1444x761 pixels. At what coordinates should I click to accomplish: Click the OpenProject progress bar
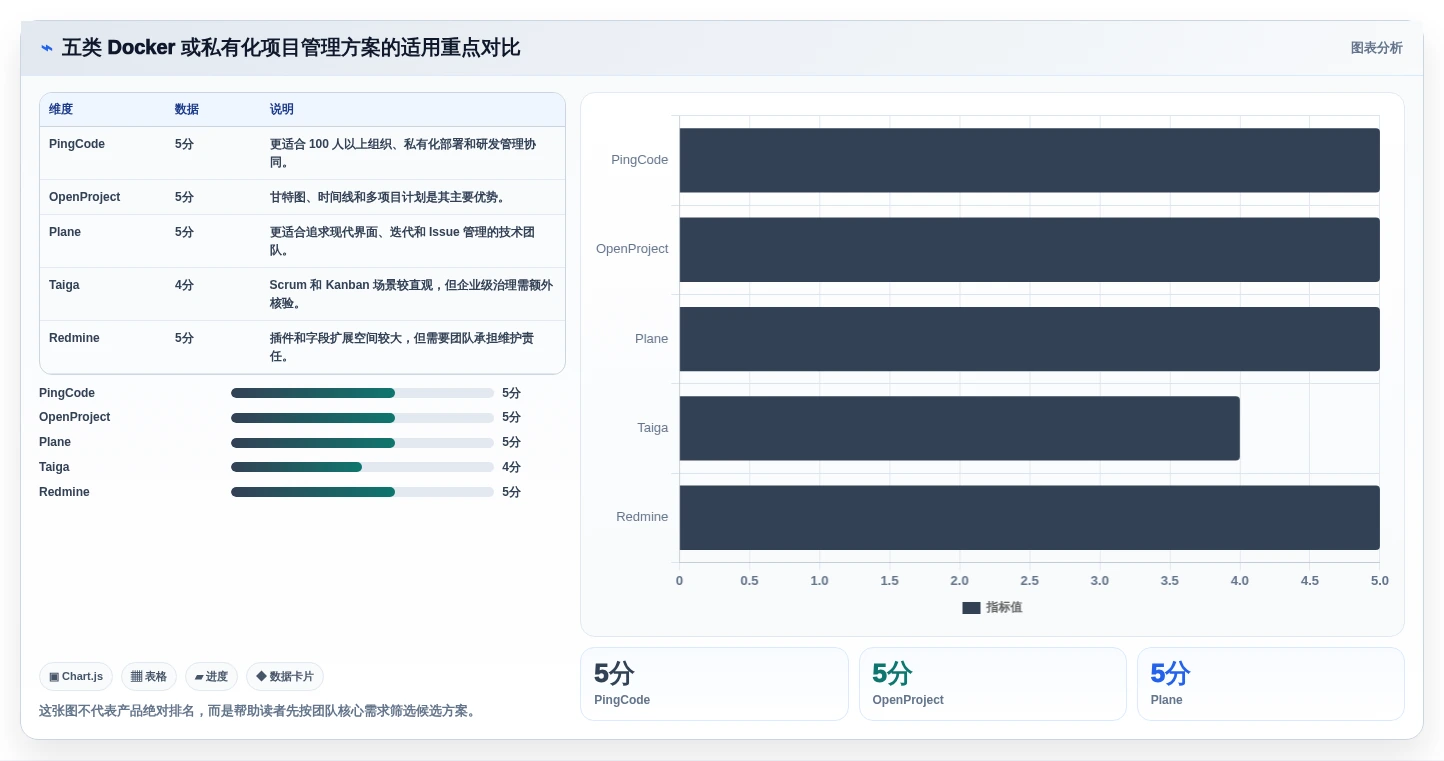coord(362,418)
